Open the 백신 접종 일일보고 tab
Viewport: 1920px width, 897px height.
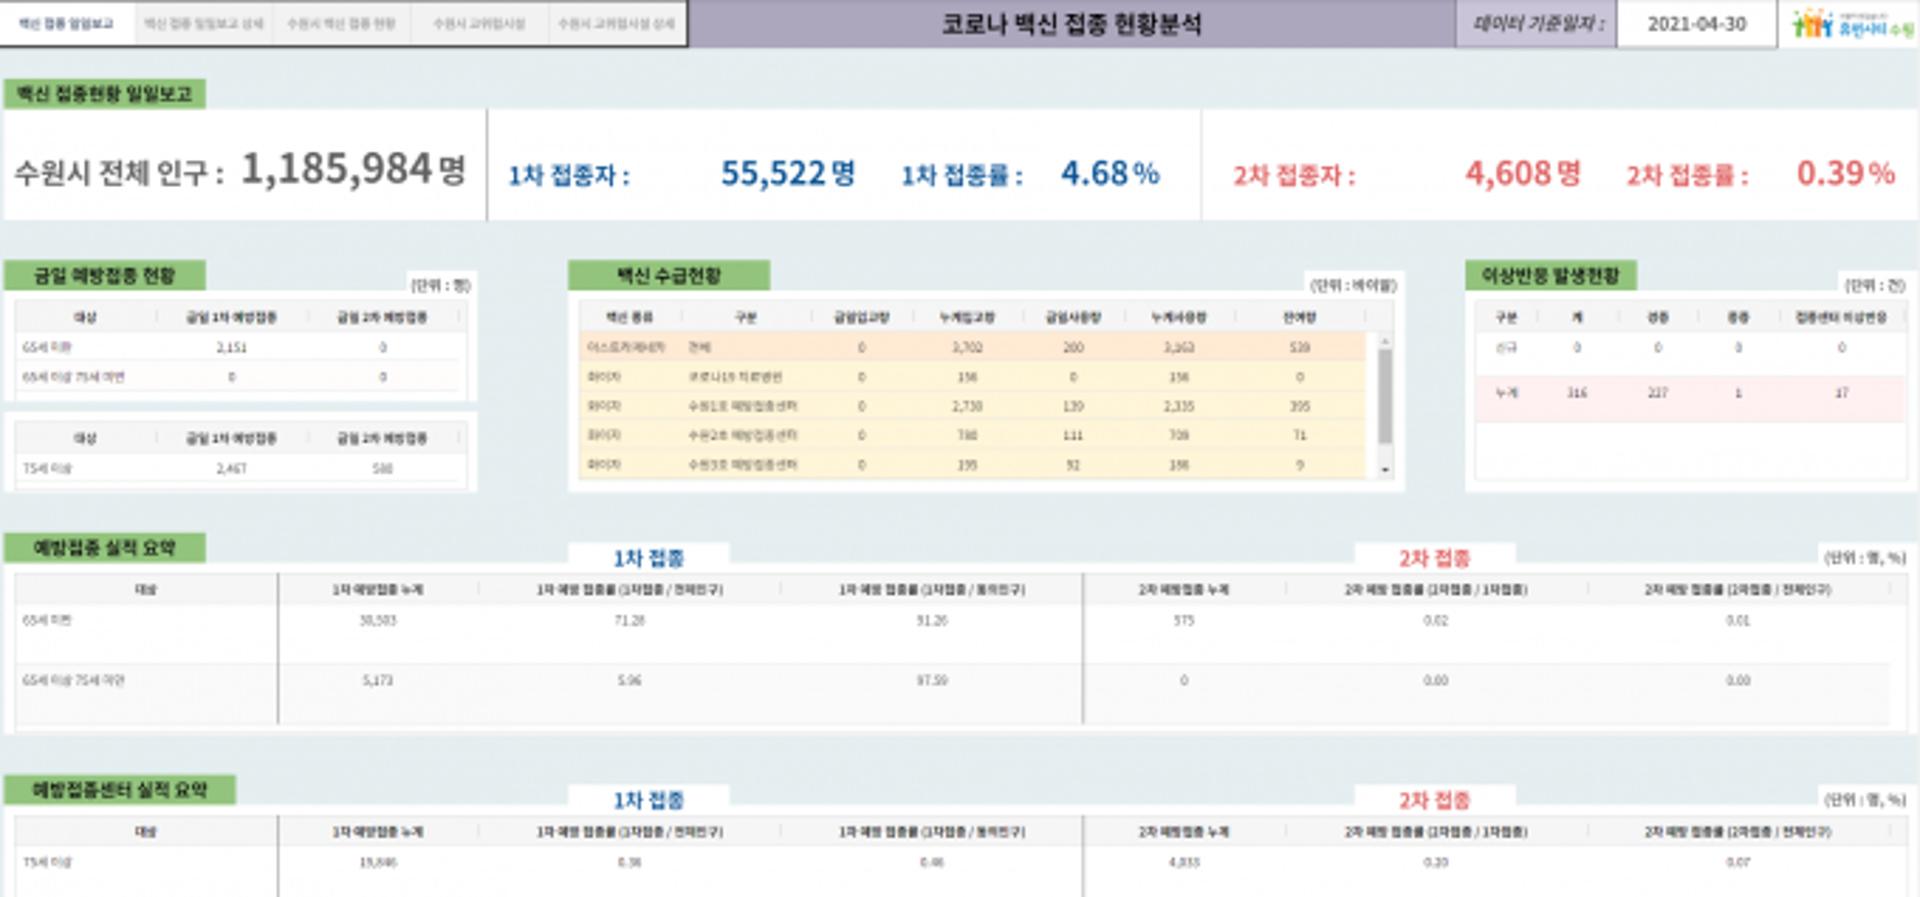click(67, 23)
